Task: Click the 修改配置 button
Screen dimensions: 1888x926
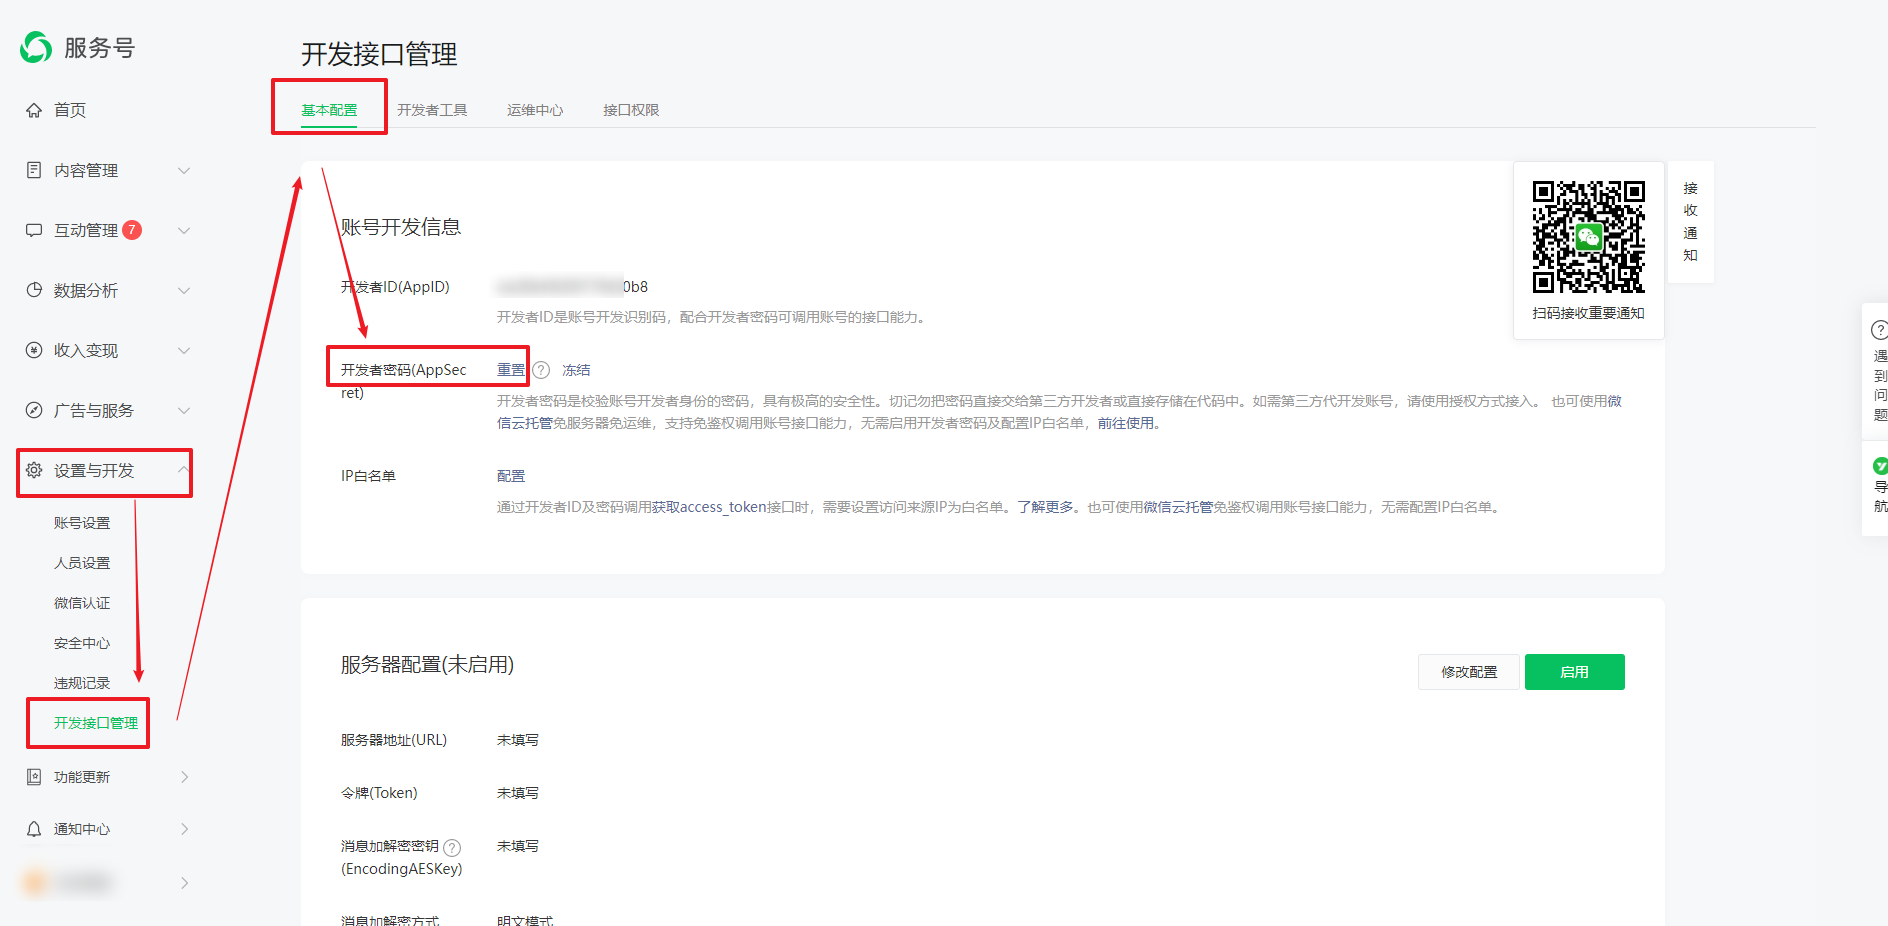Action: point(1469,672)
